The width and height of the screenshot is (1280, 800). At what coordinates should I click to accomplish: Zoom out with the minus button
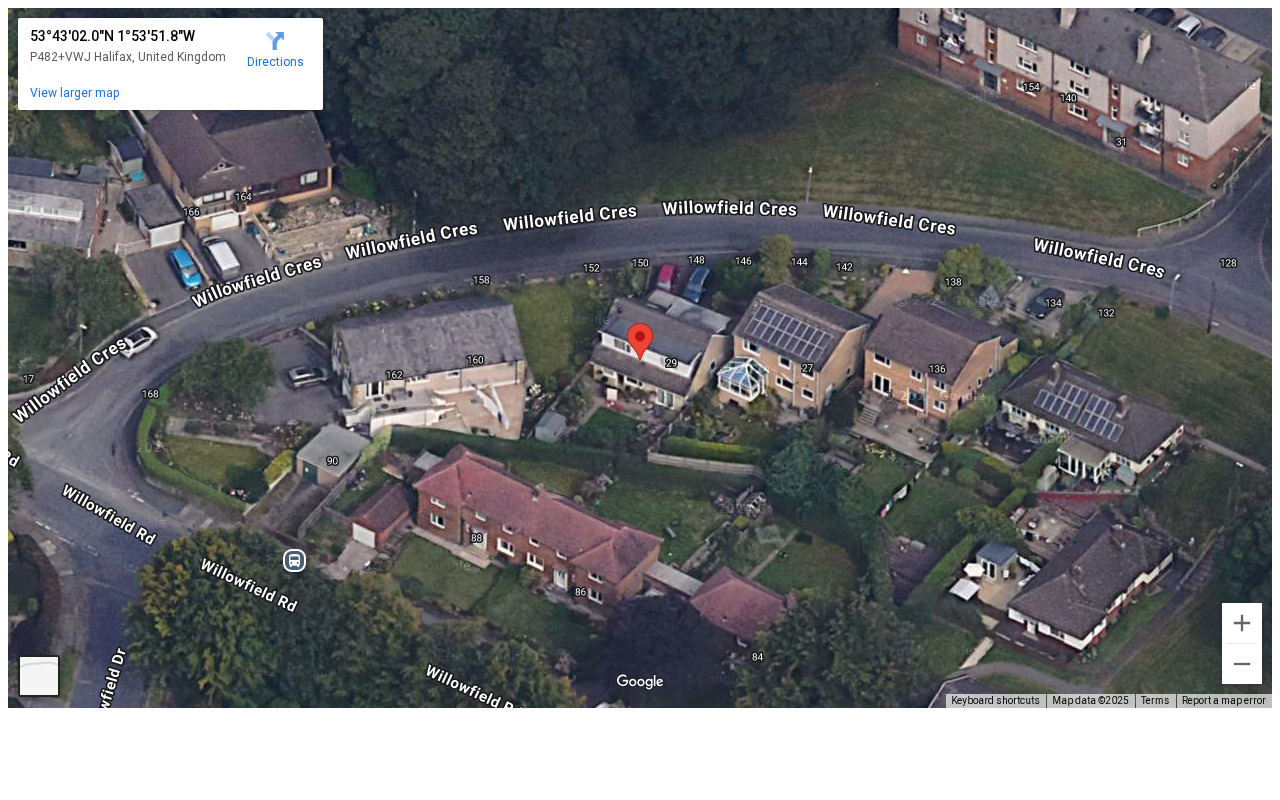click(x=1242, y=664)
